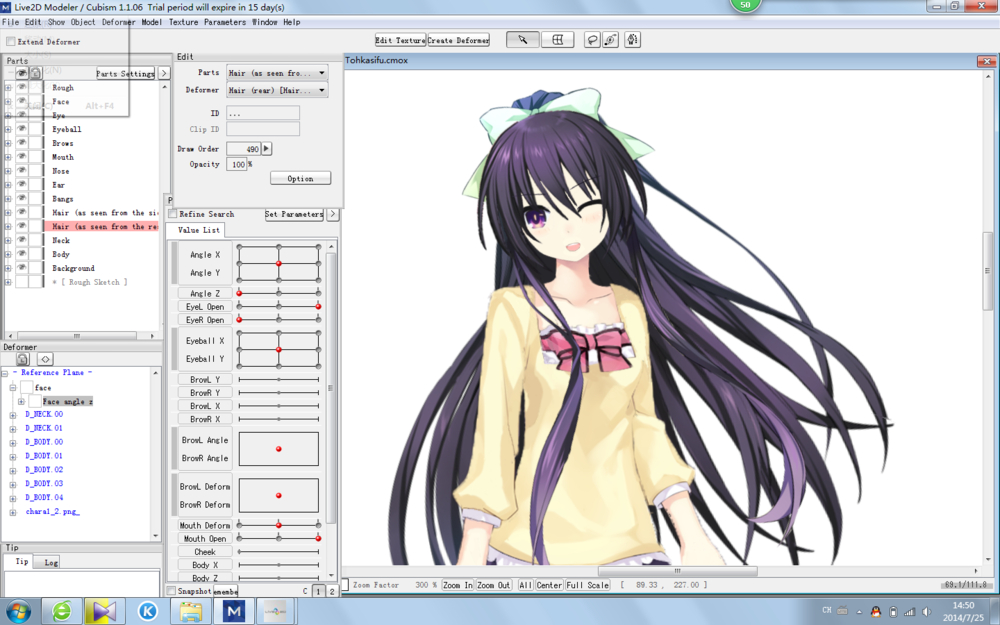1000x625 pixels.
Task: Check the Snapshot checkbox
Action: (171, 591)
